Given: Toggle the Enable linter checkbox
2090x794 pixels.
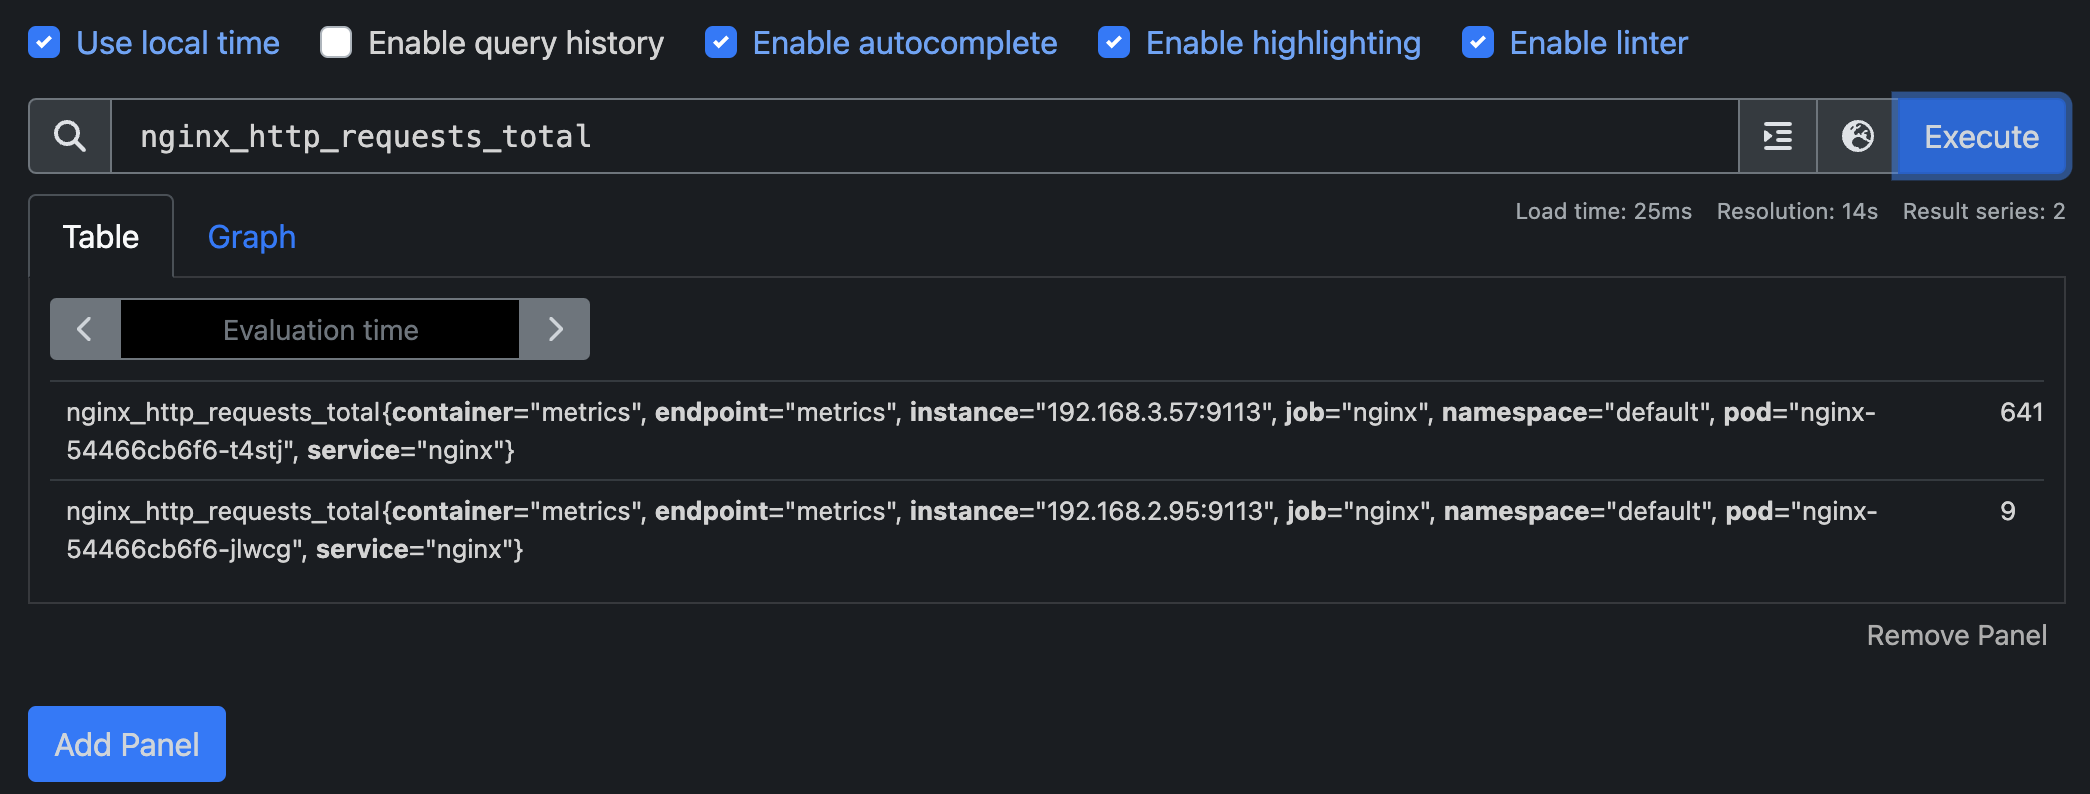Looking at the screenshot, I should pyautogui.click(x=1478, y=43).
